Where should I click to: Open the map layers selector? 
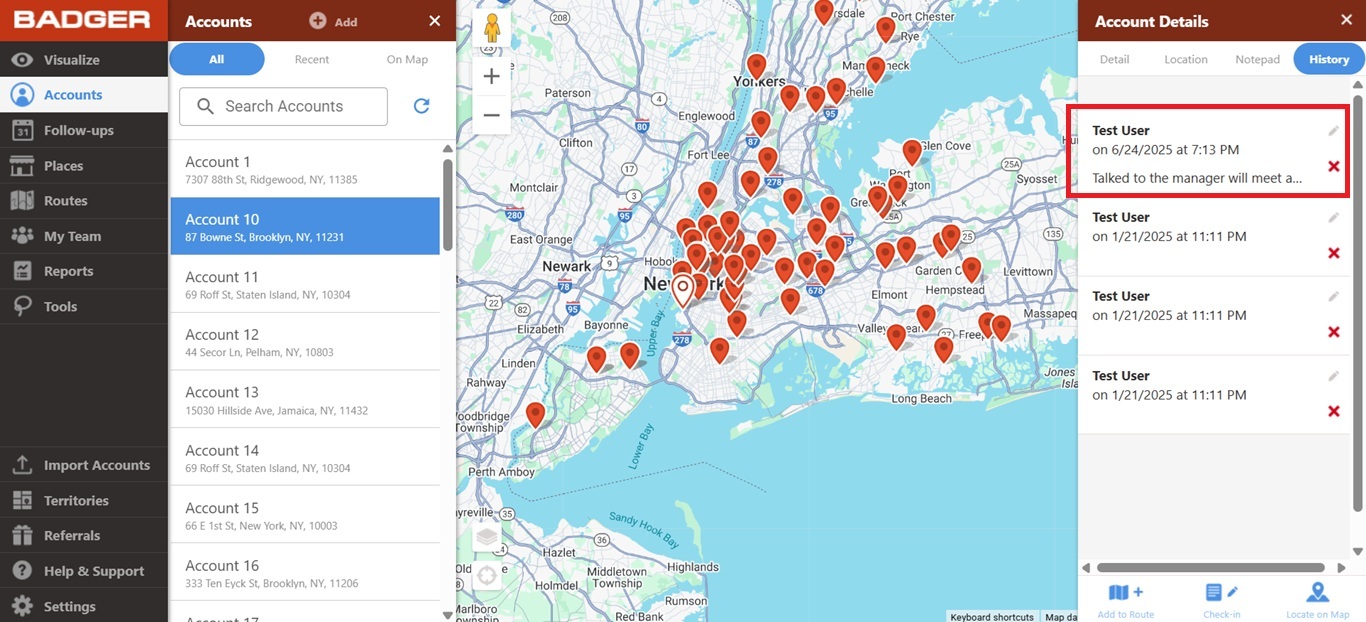coord(487,536)
